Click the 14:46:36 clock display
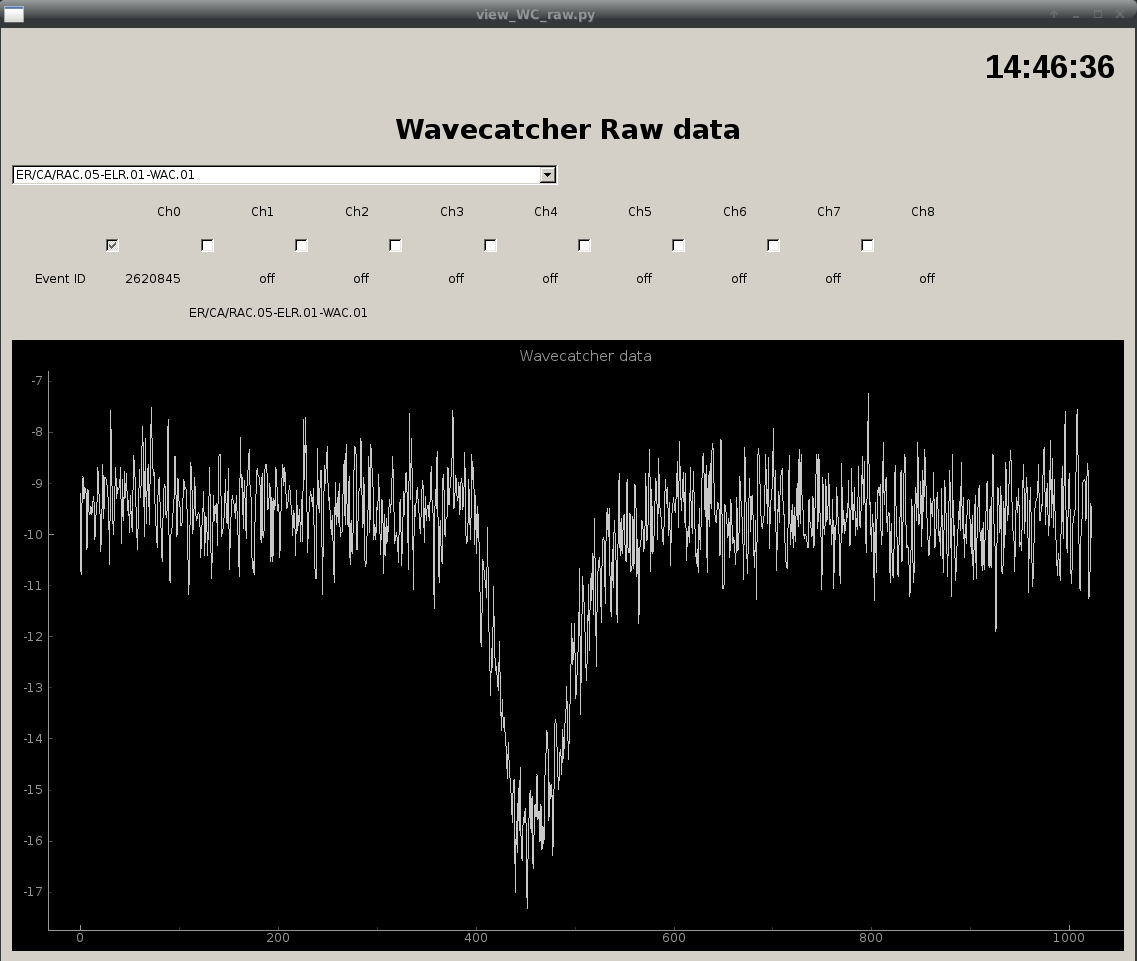Image resolution: width=1137 pixels, height=961 pixels. click(x=1049, y=67)
